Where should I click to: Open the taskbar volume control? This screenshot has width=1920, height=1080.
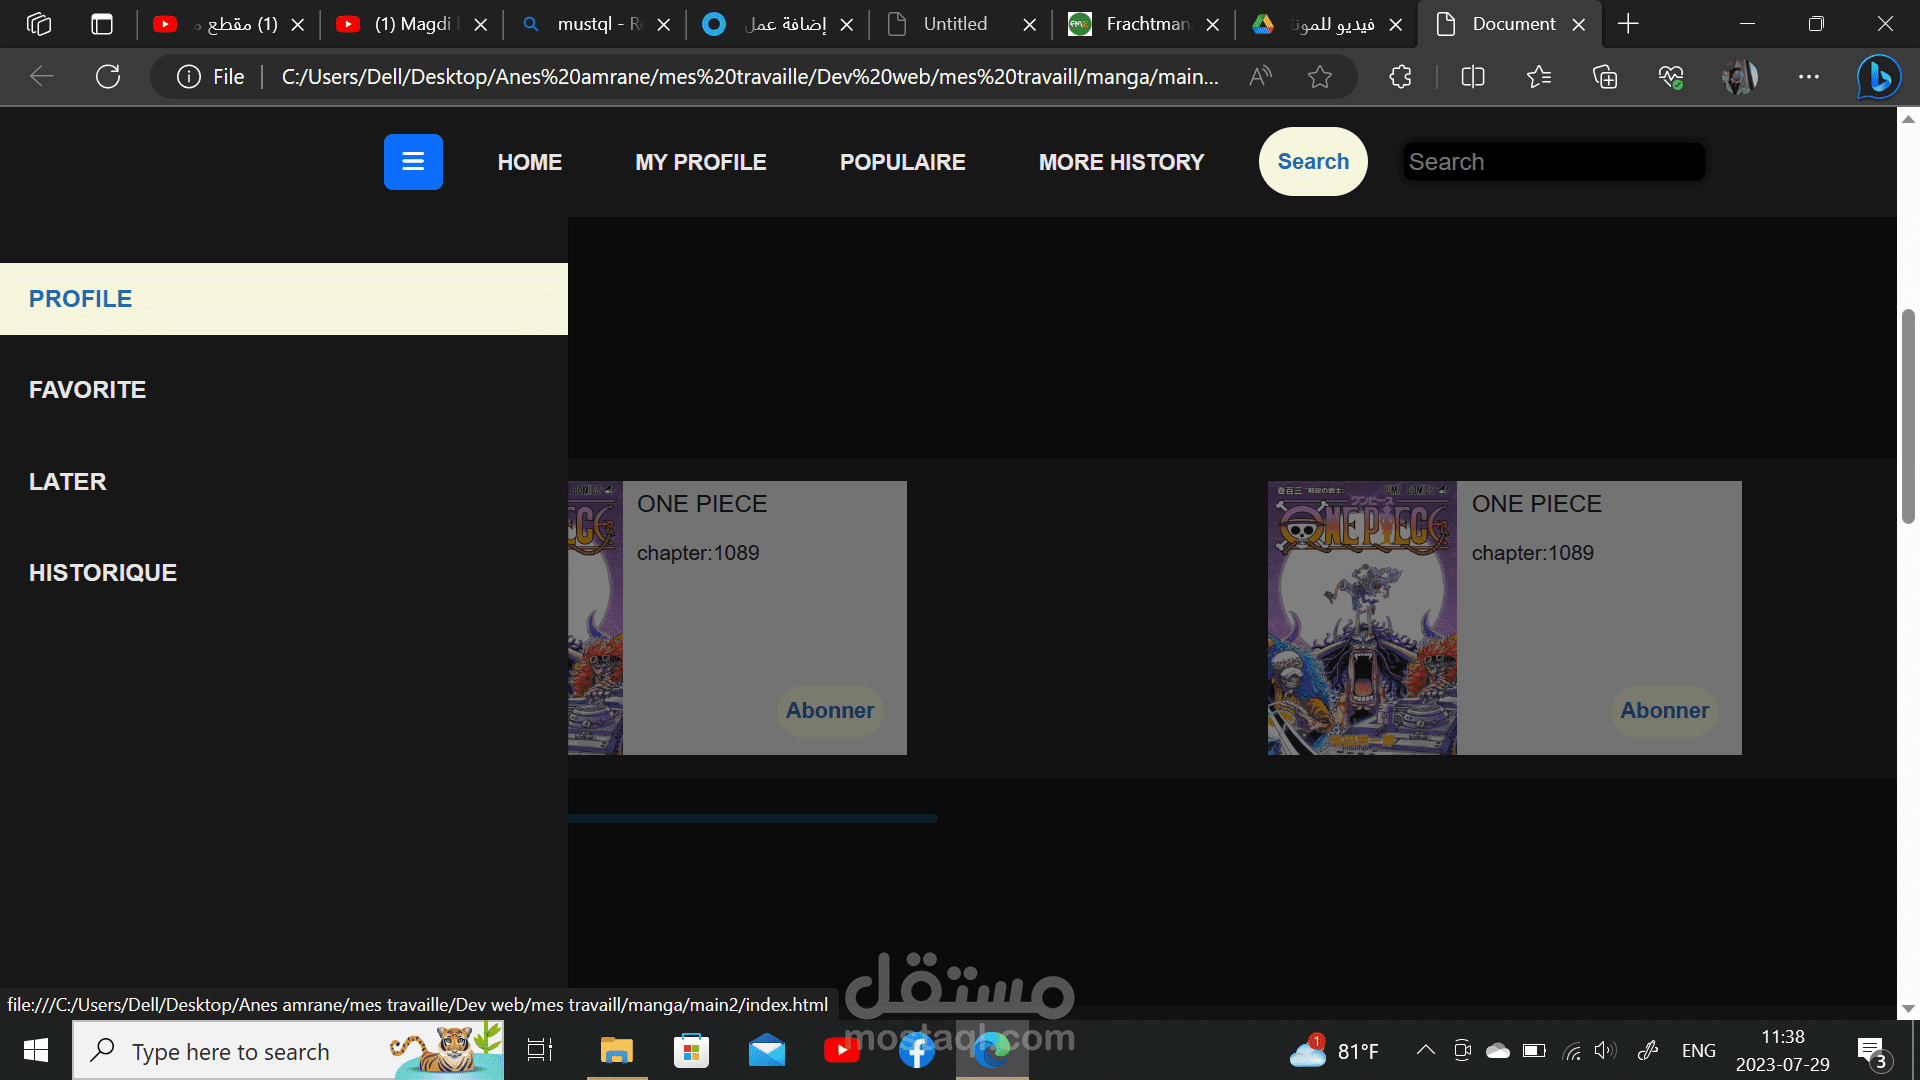(1605, 1050)
